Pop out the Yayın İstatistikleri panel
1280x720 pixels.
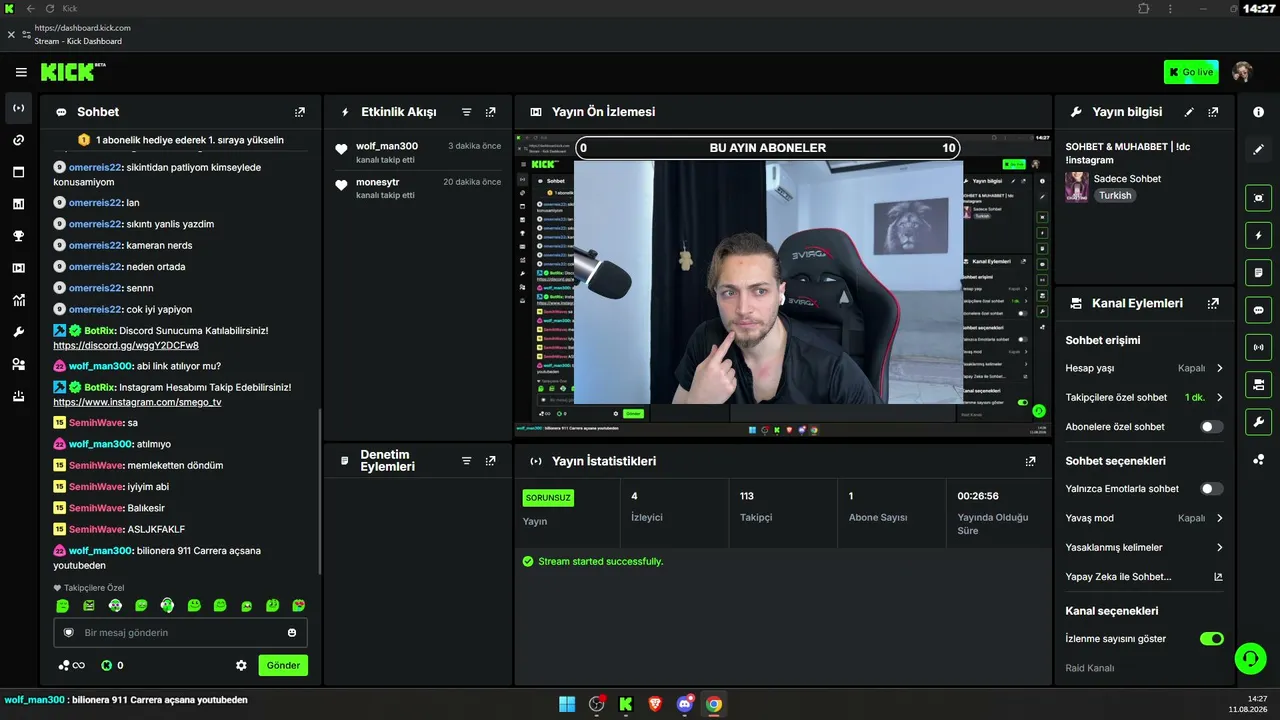pyautogui.click(x=1031, y=461)
